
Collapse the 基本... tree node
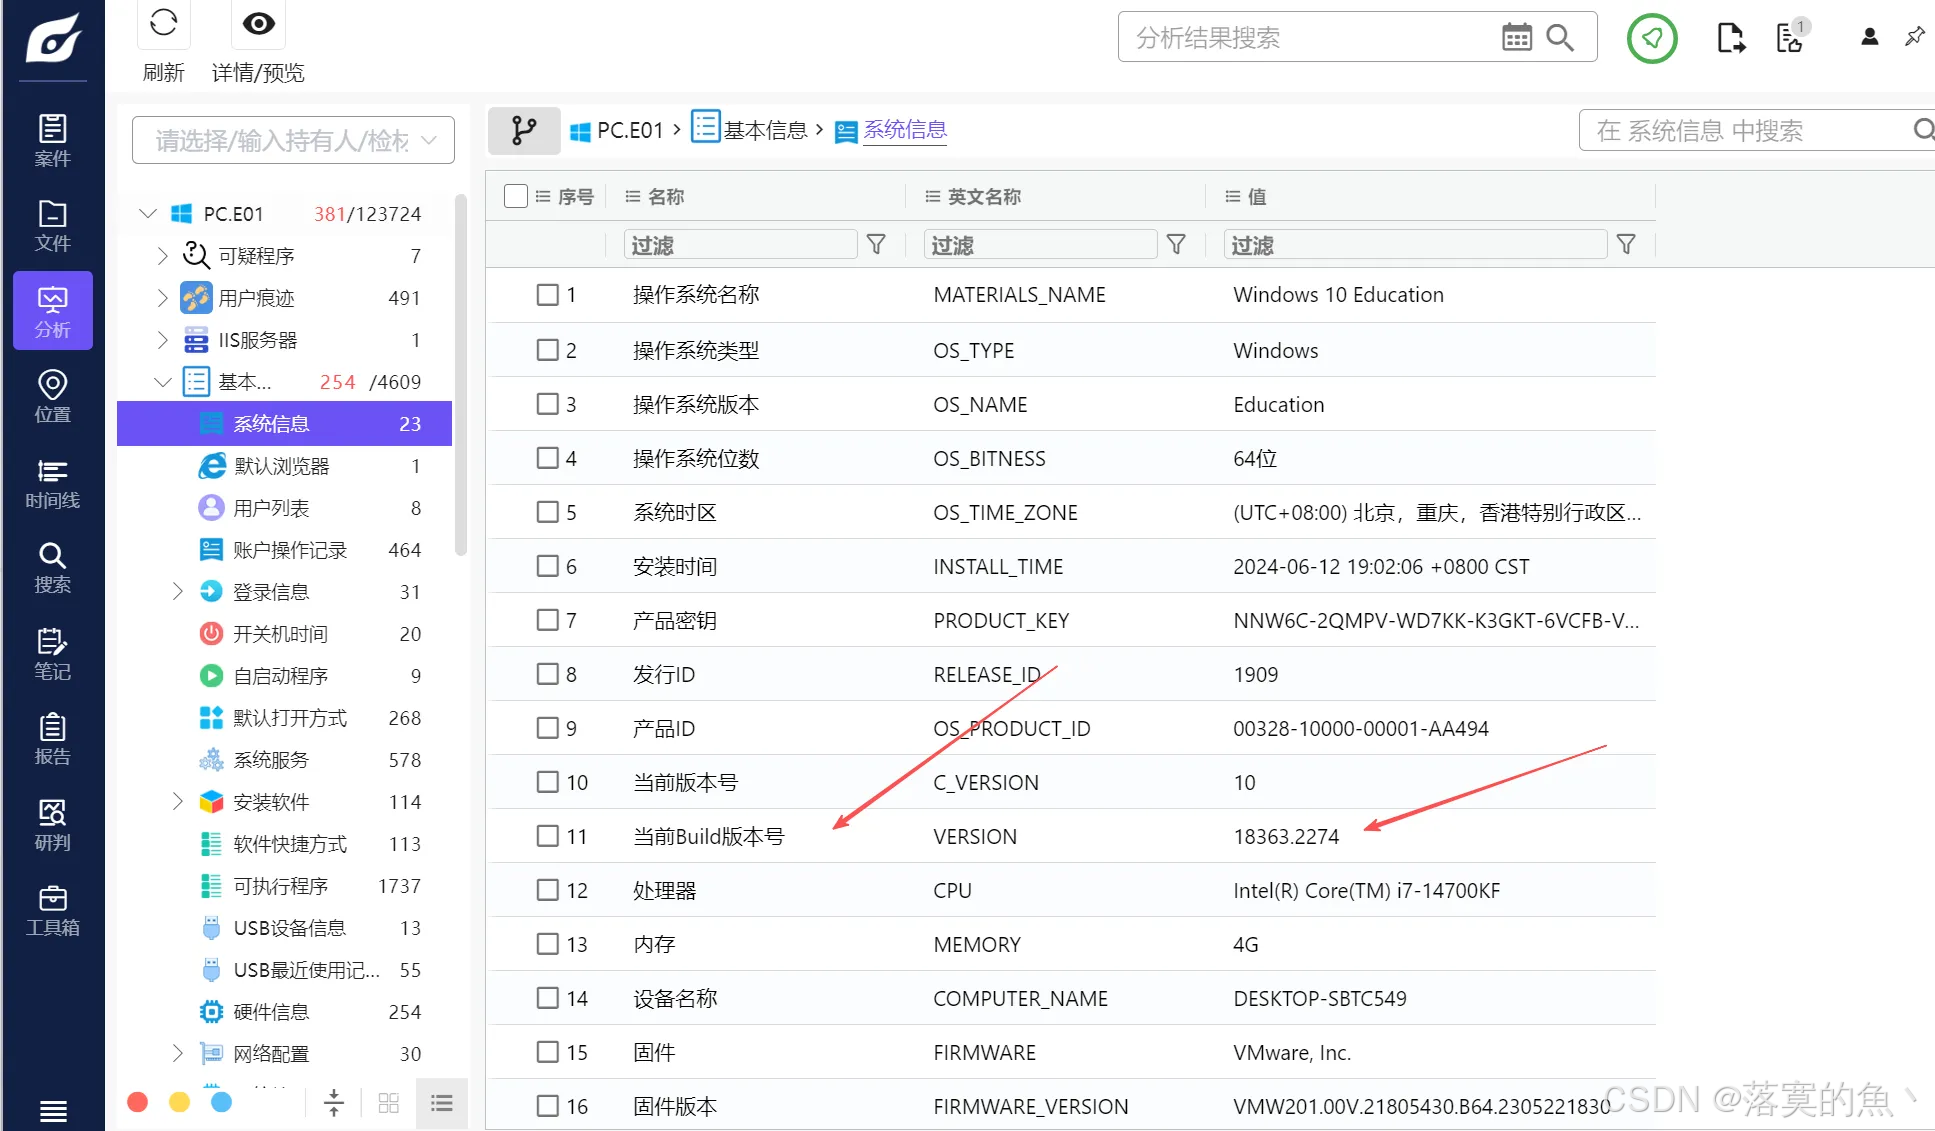(x=162, y=382)
